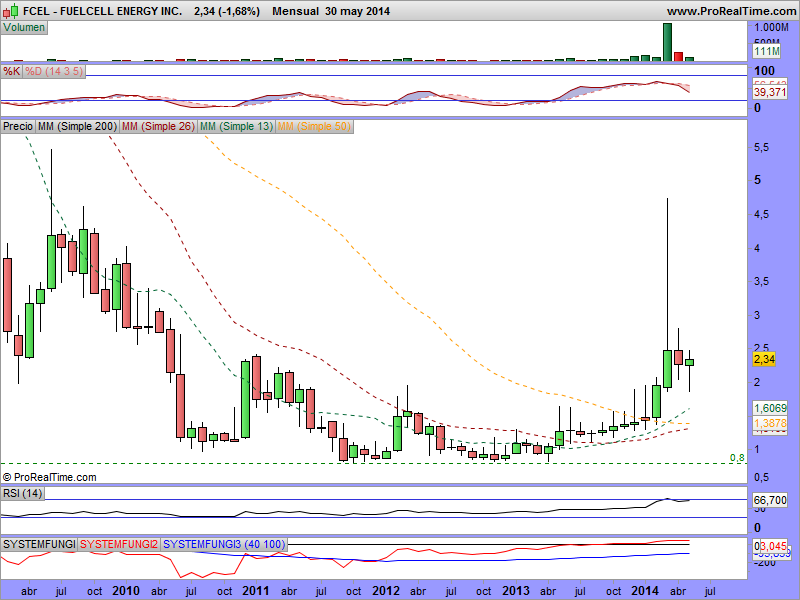800x600 pixels.
Task: Click the 3,045 SYSTEMFUNGI value tag
Action: coord(773,546)
